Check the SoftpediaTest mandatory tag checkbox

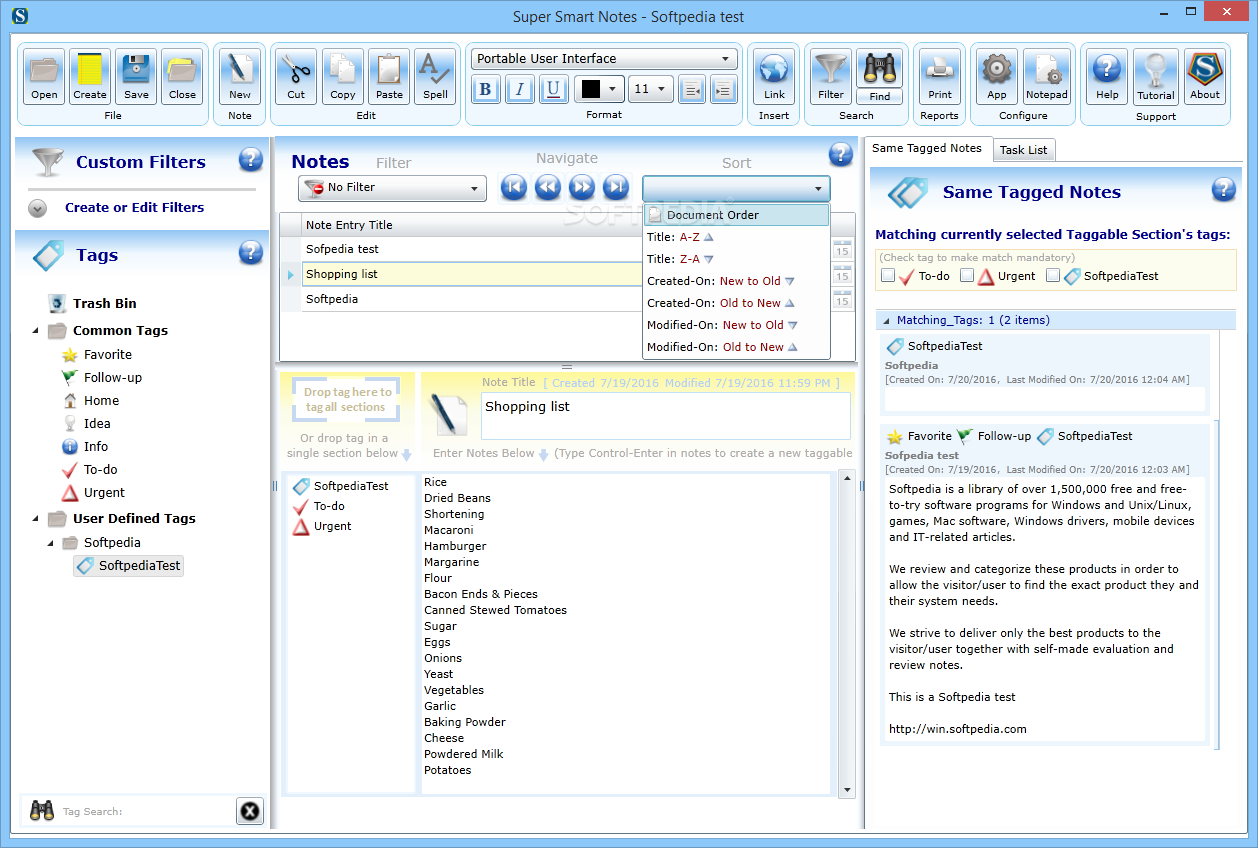click(1053, 276)
